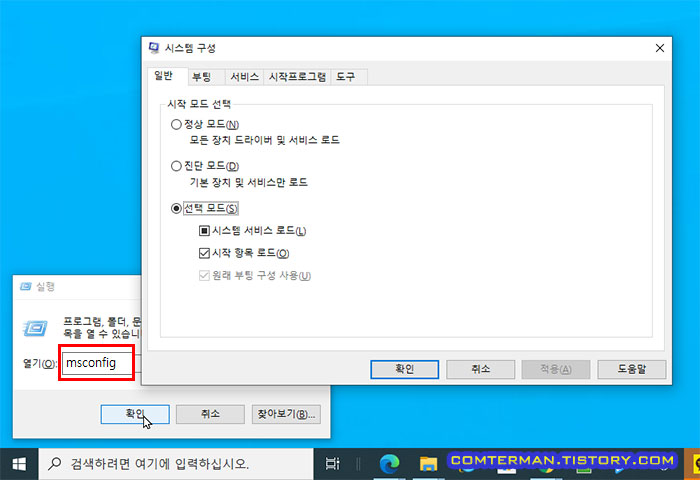Screen dimensions: 700x480
Task: Click the 원래 부팅 구성 사용(U) checkbox
Action: tap(204, 275)
